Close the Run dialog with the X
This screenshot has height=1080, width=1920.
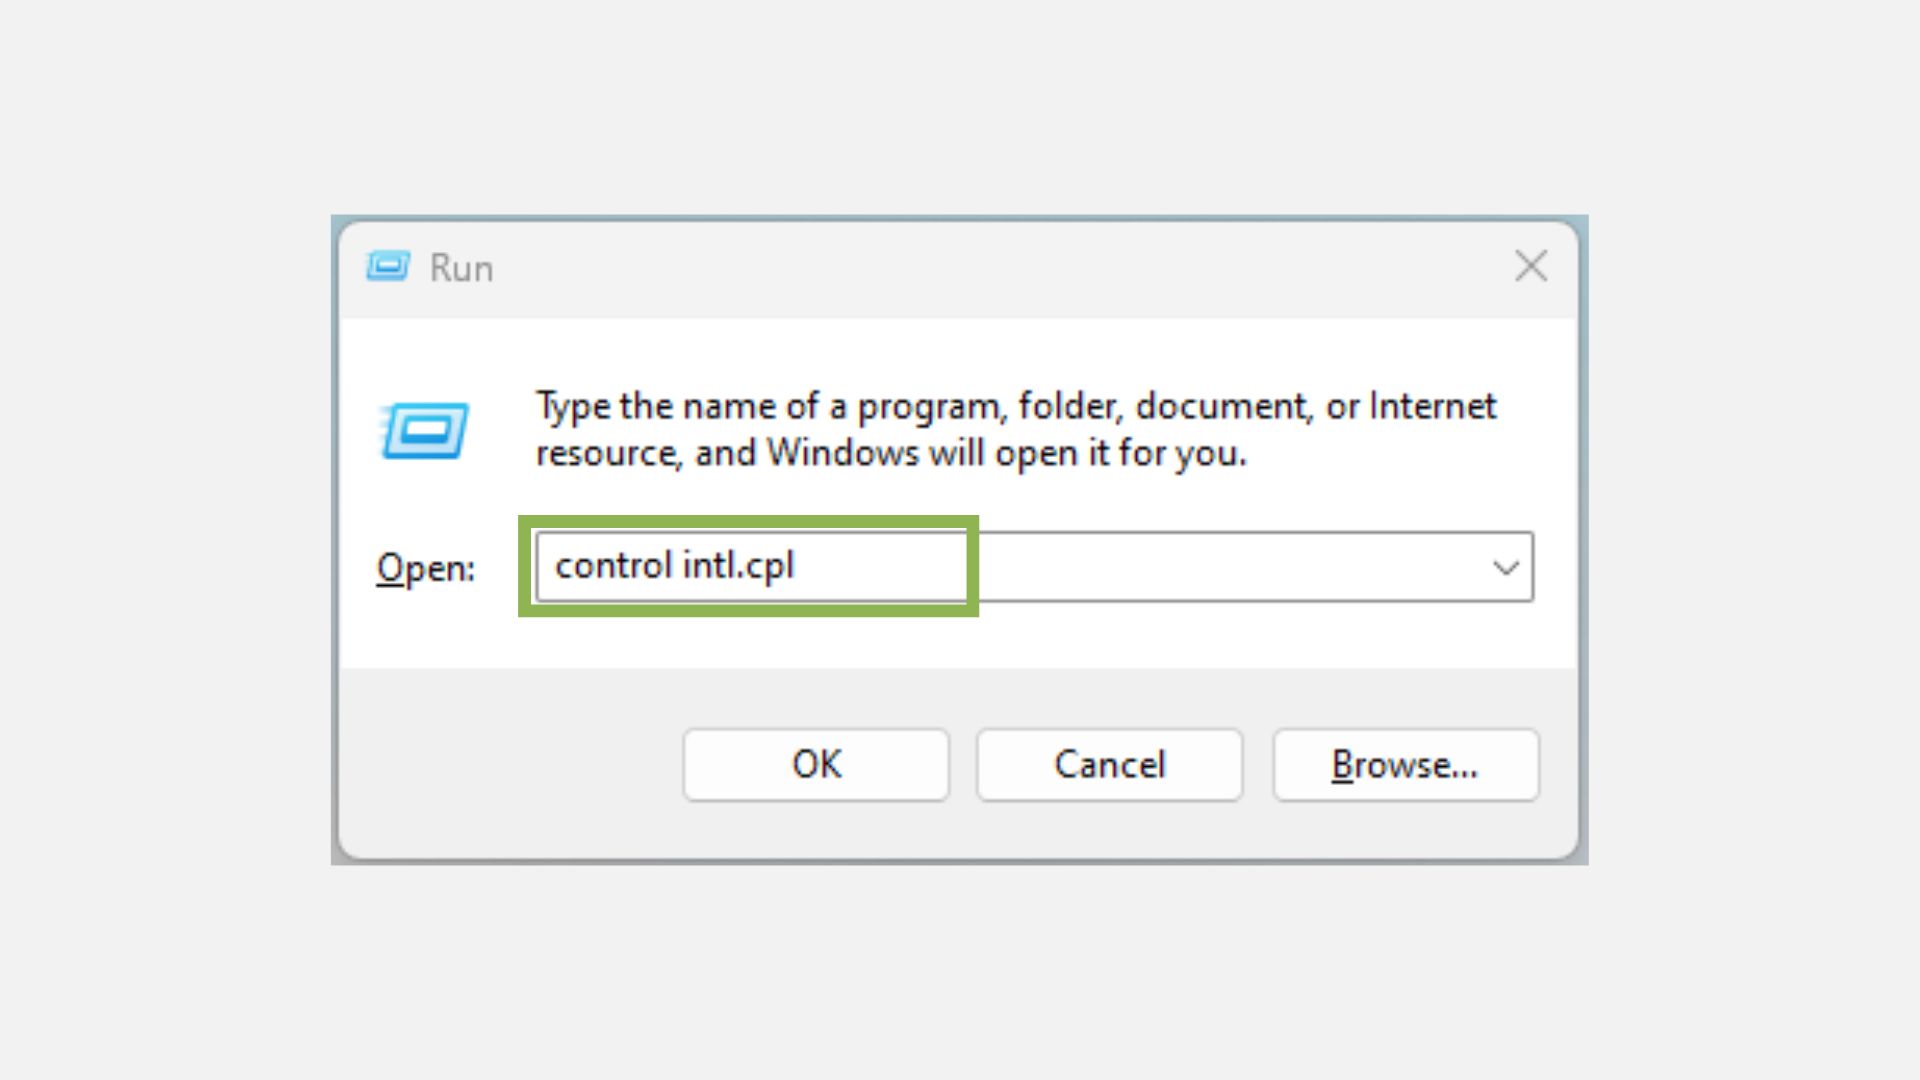pyautogui.click(x=1530, y=267)
